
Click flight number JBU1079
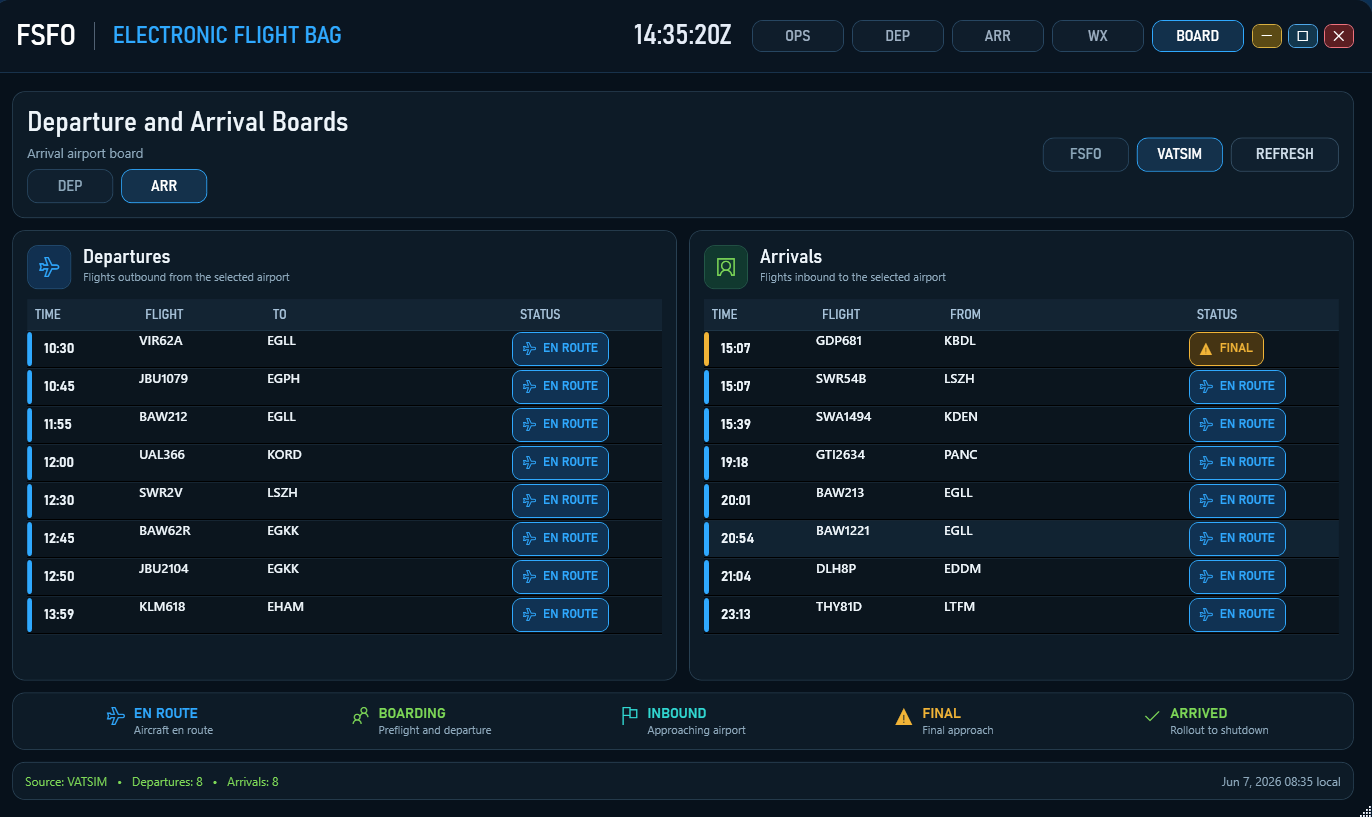point(164,379)
